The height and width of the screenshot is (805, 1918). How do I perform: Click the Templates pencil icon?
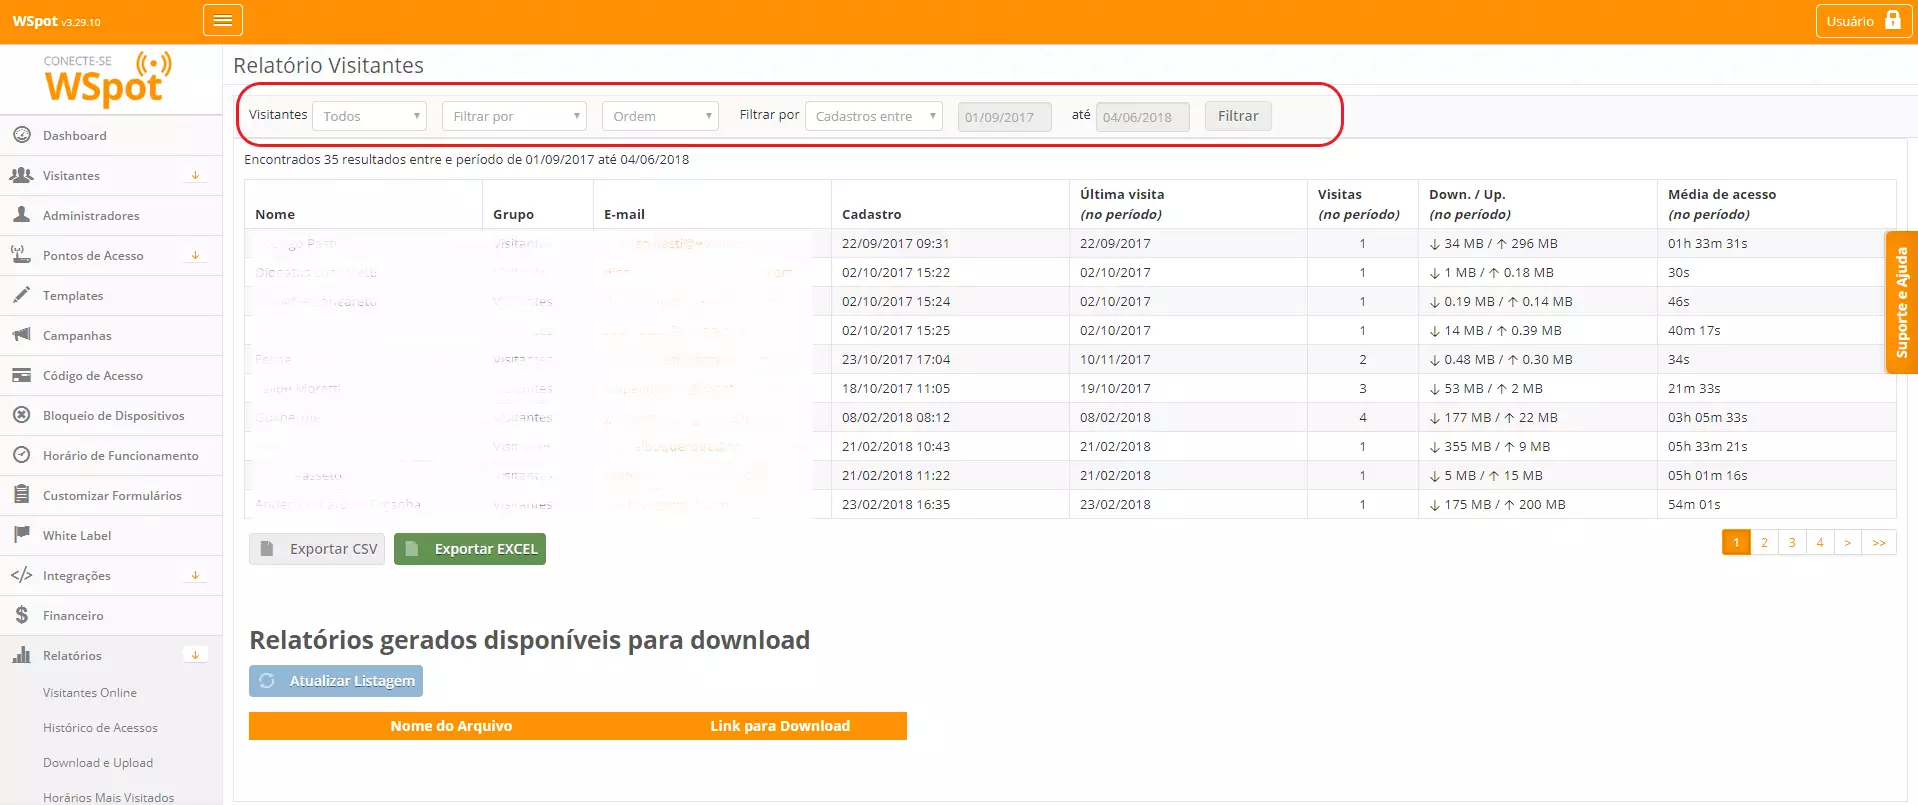[x=21, y=295]
